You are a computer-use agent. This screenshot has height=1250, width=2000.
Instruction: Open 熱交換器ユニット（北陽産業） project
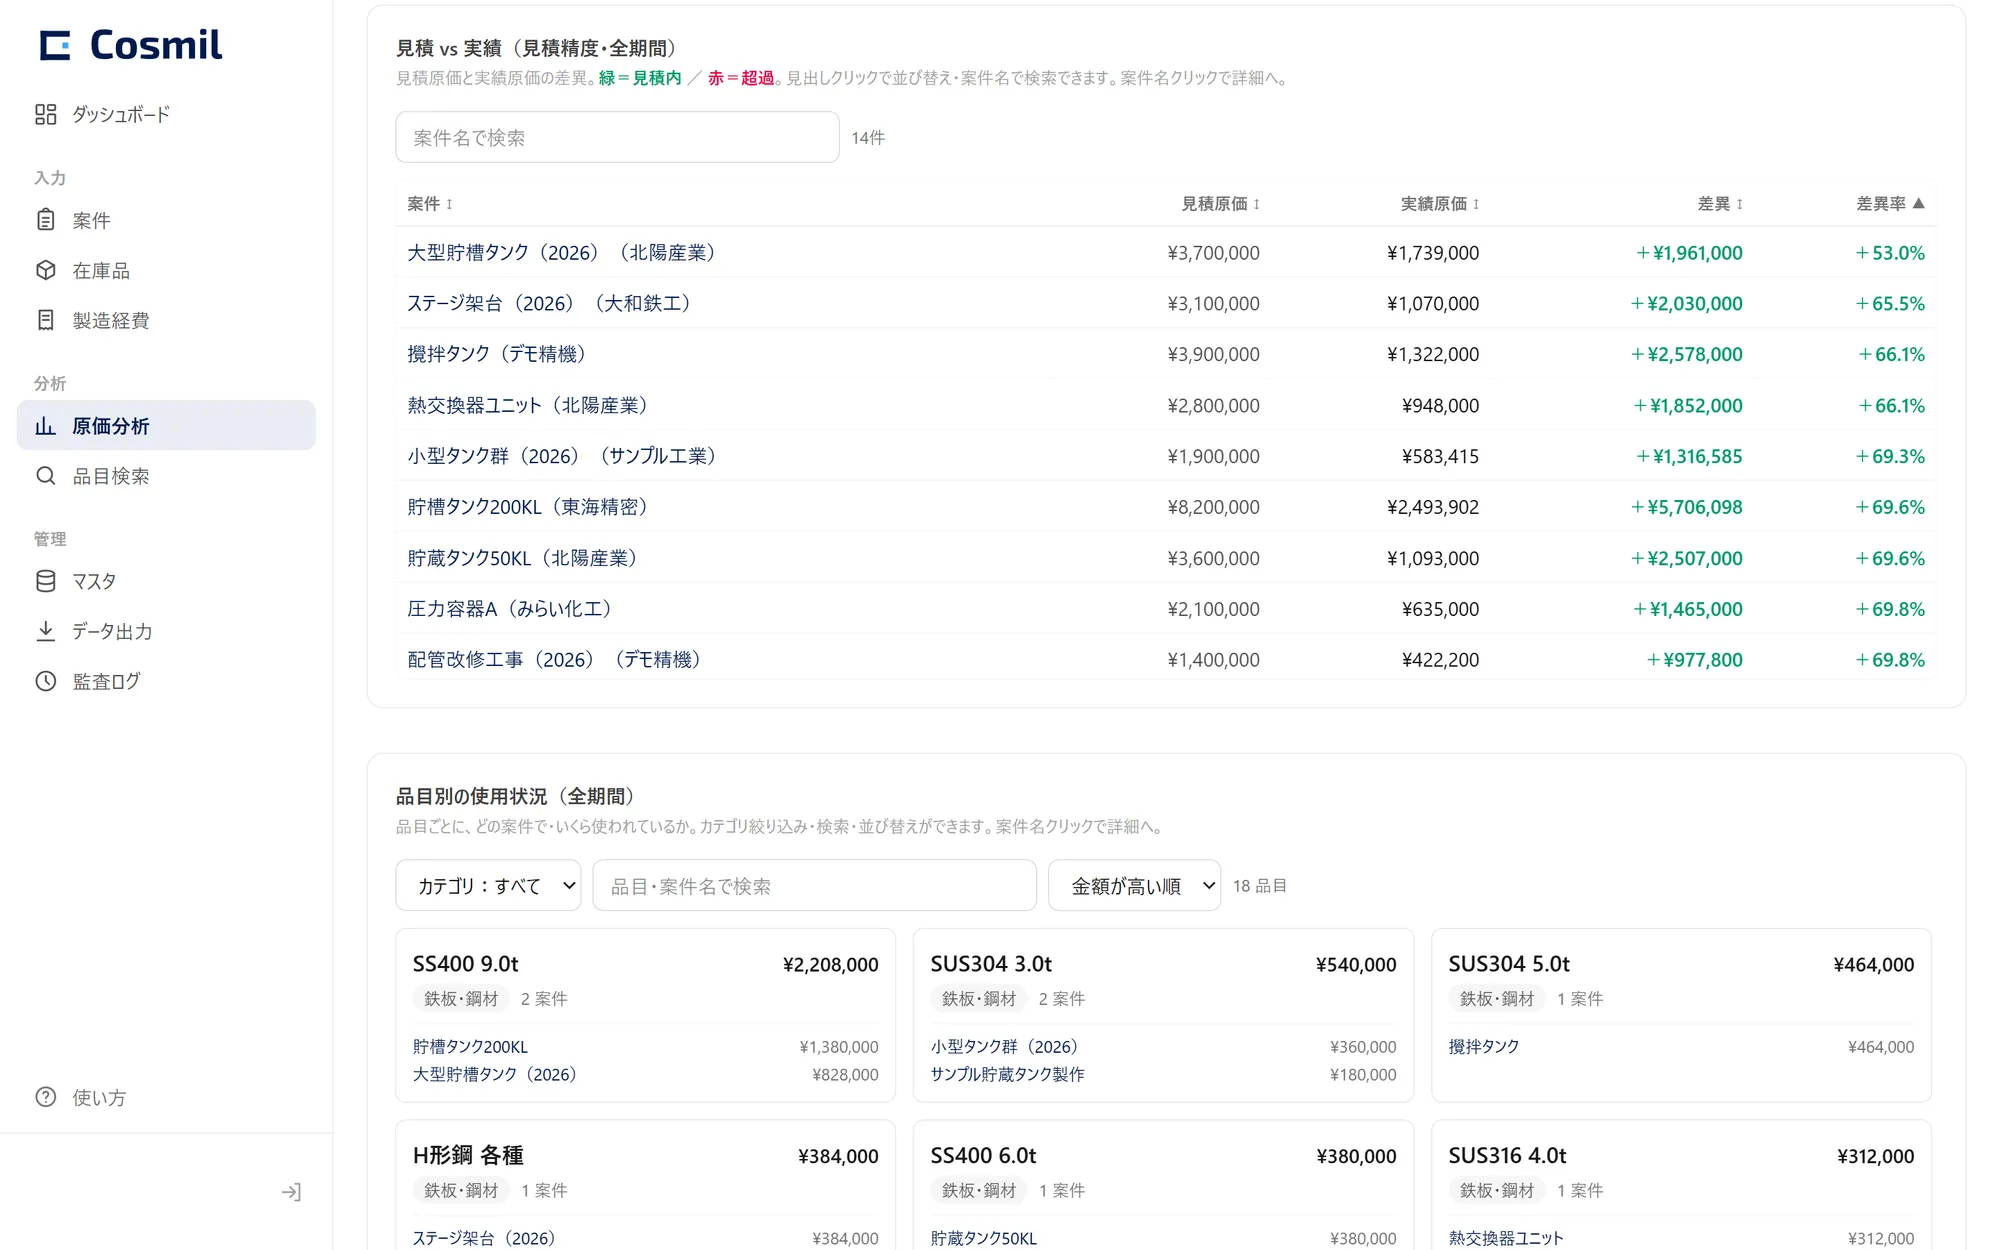pos(530,405)
